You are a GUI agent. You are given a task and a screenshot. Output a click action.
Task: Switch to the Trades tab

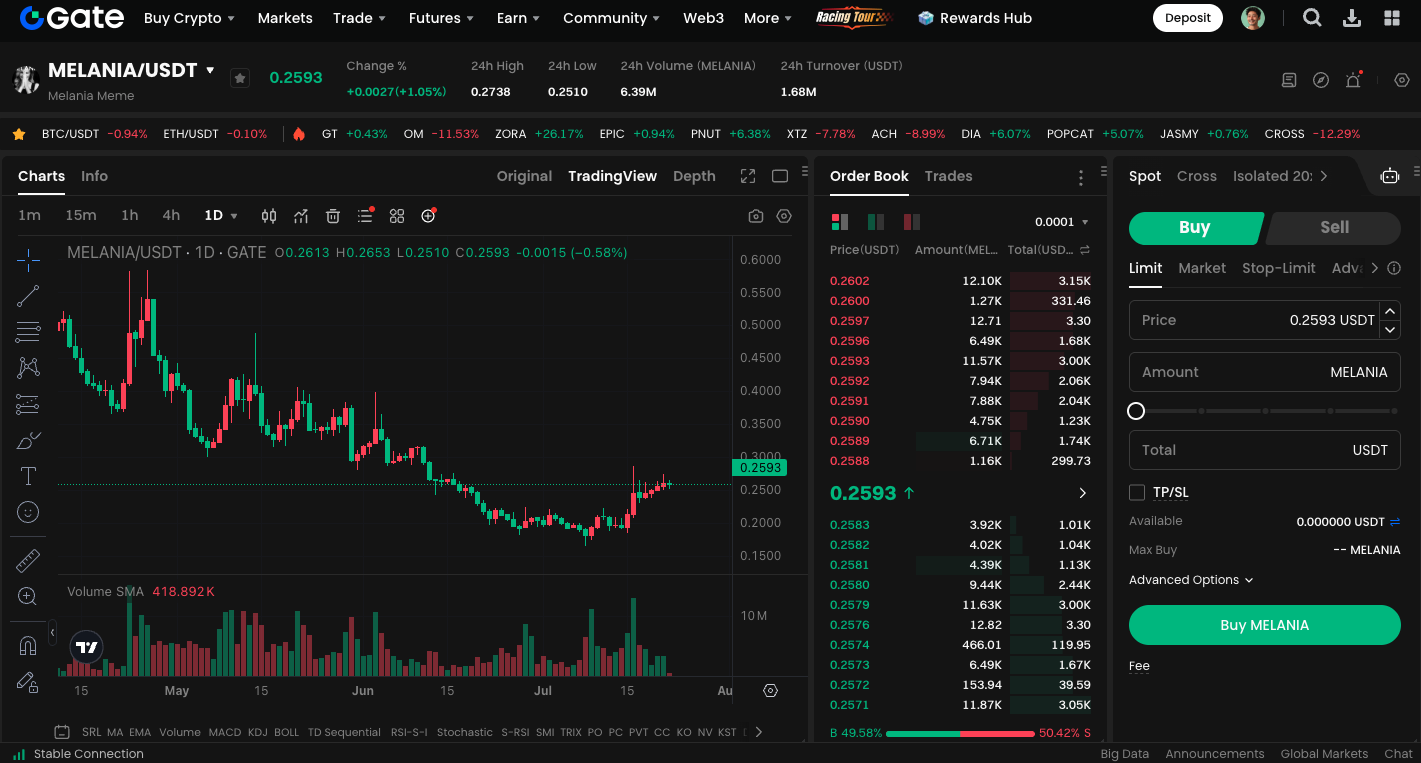(x=948, y=176)
